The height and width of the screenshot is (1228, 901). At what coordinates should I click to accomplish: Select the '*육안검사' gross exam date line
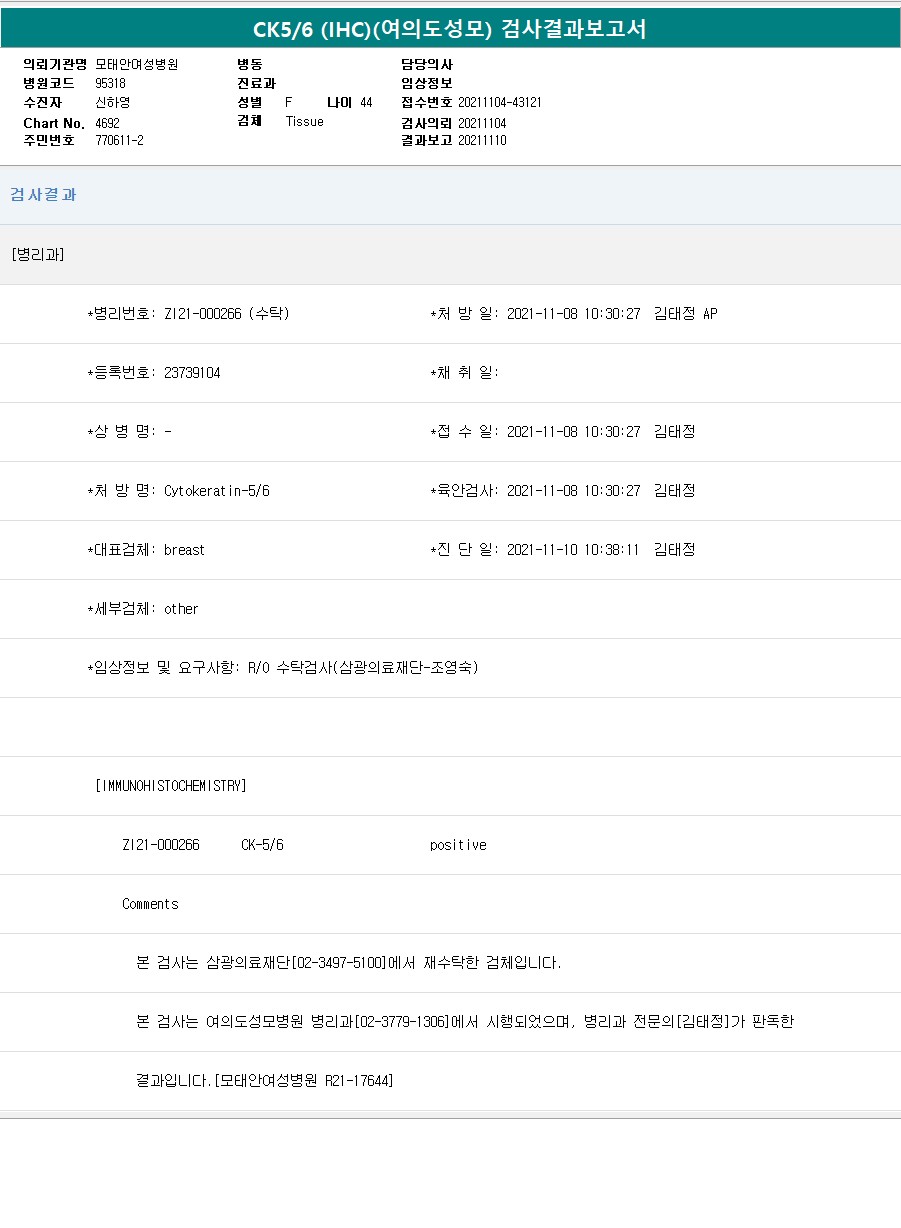562,490
